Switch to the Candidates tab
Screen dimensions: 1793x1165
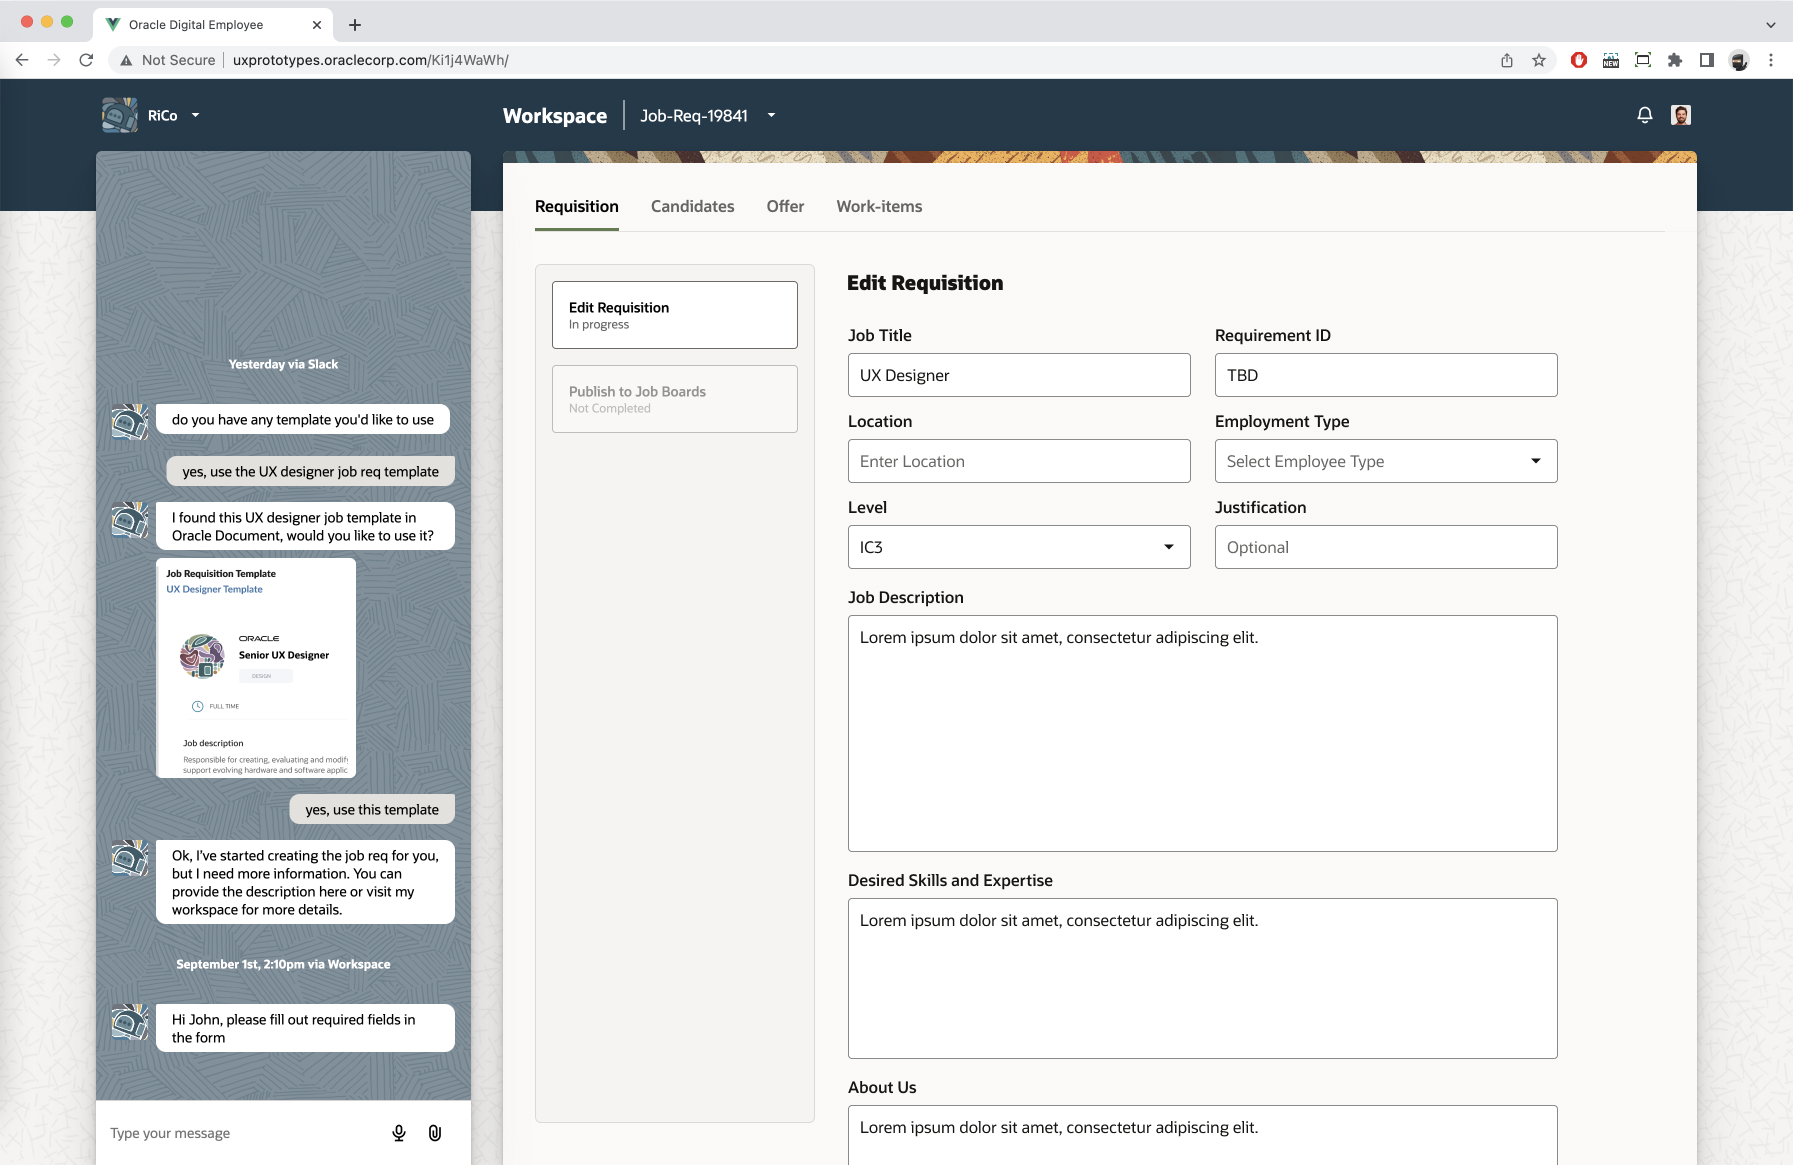tap(692, 206)
